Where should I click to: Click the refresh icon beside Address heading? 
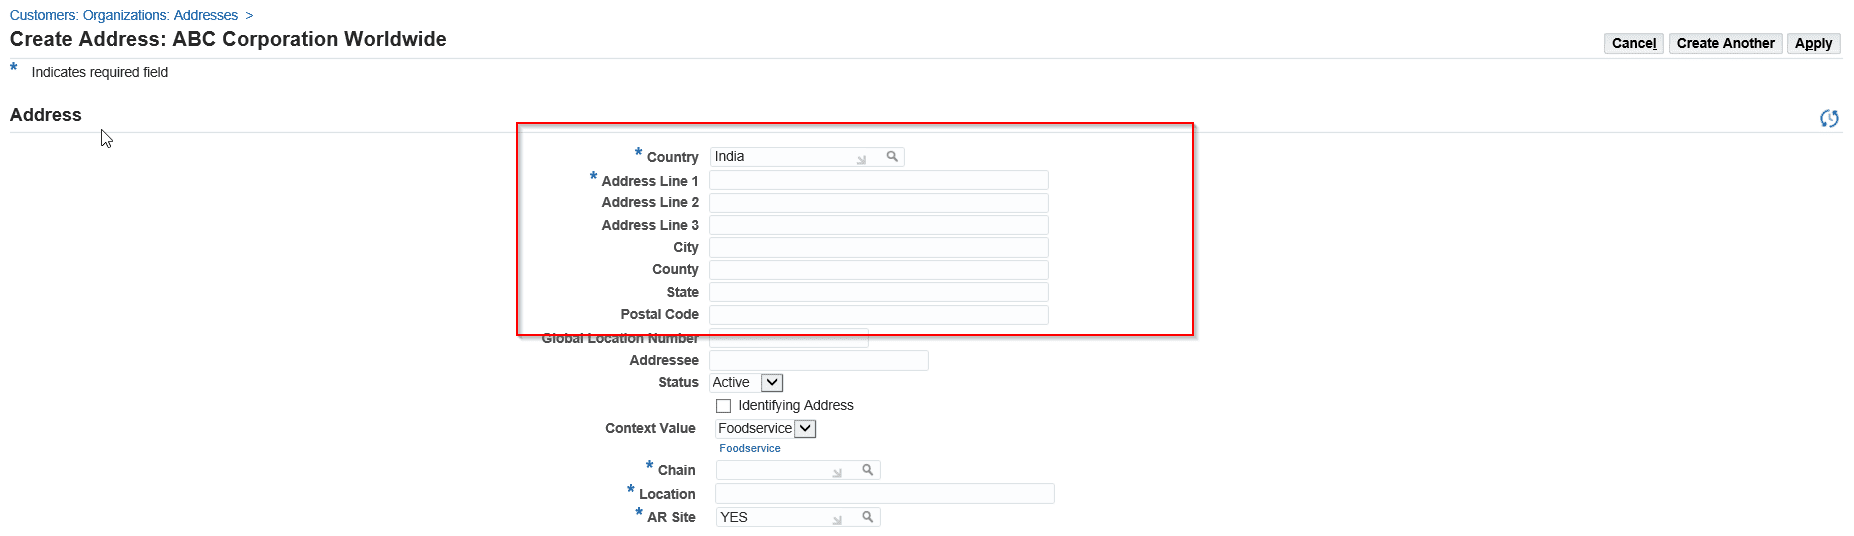point(1829,118)
